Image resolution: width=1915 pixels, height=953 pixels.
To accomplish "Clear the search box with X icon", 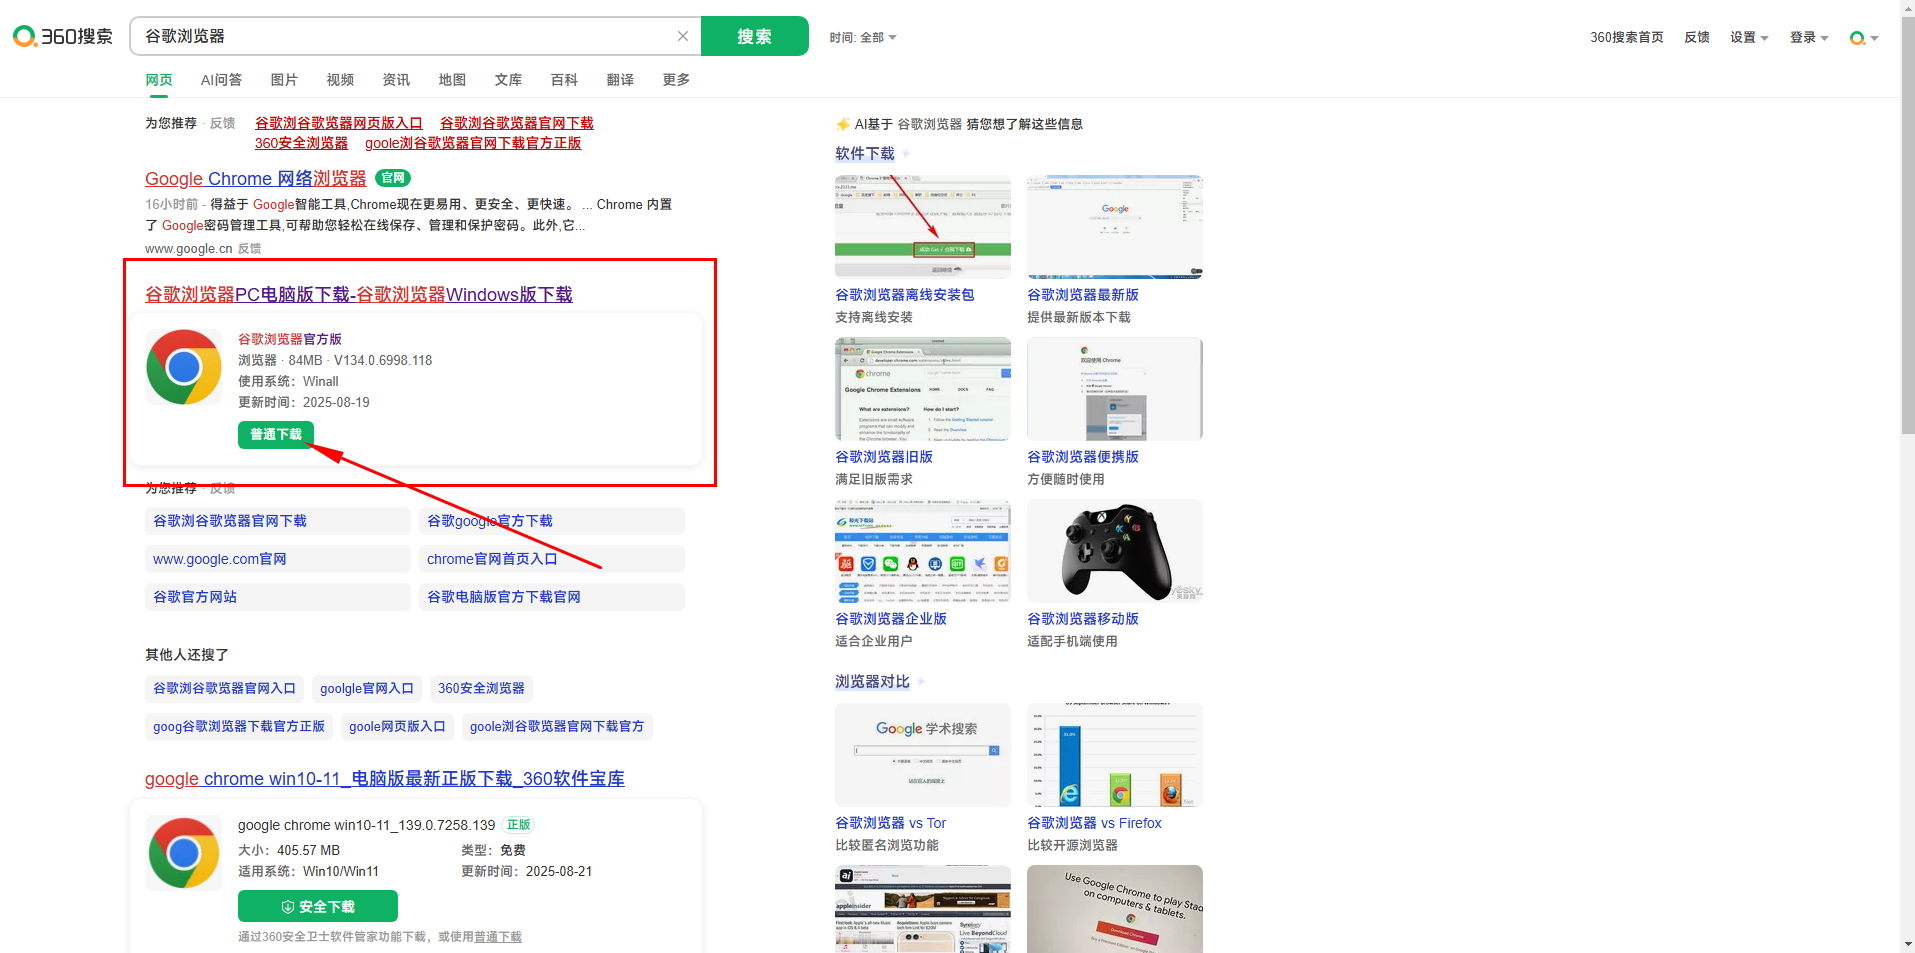I will [x=683, y=36].
